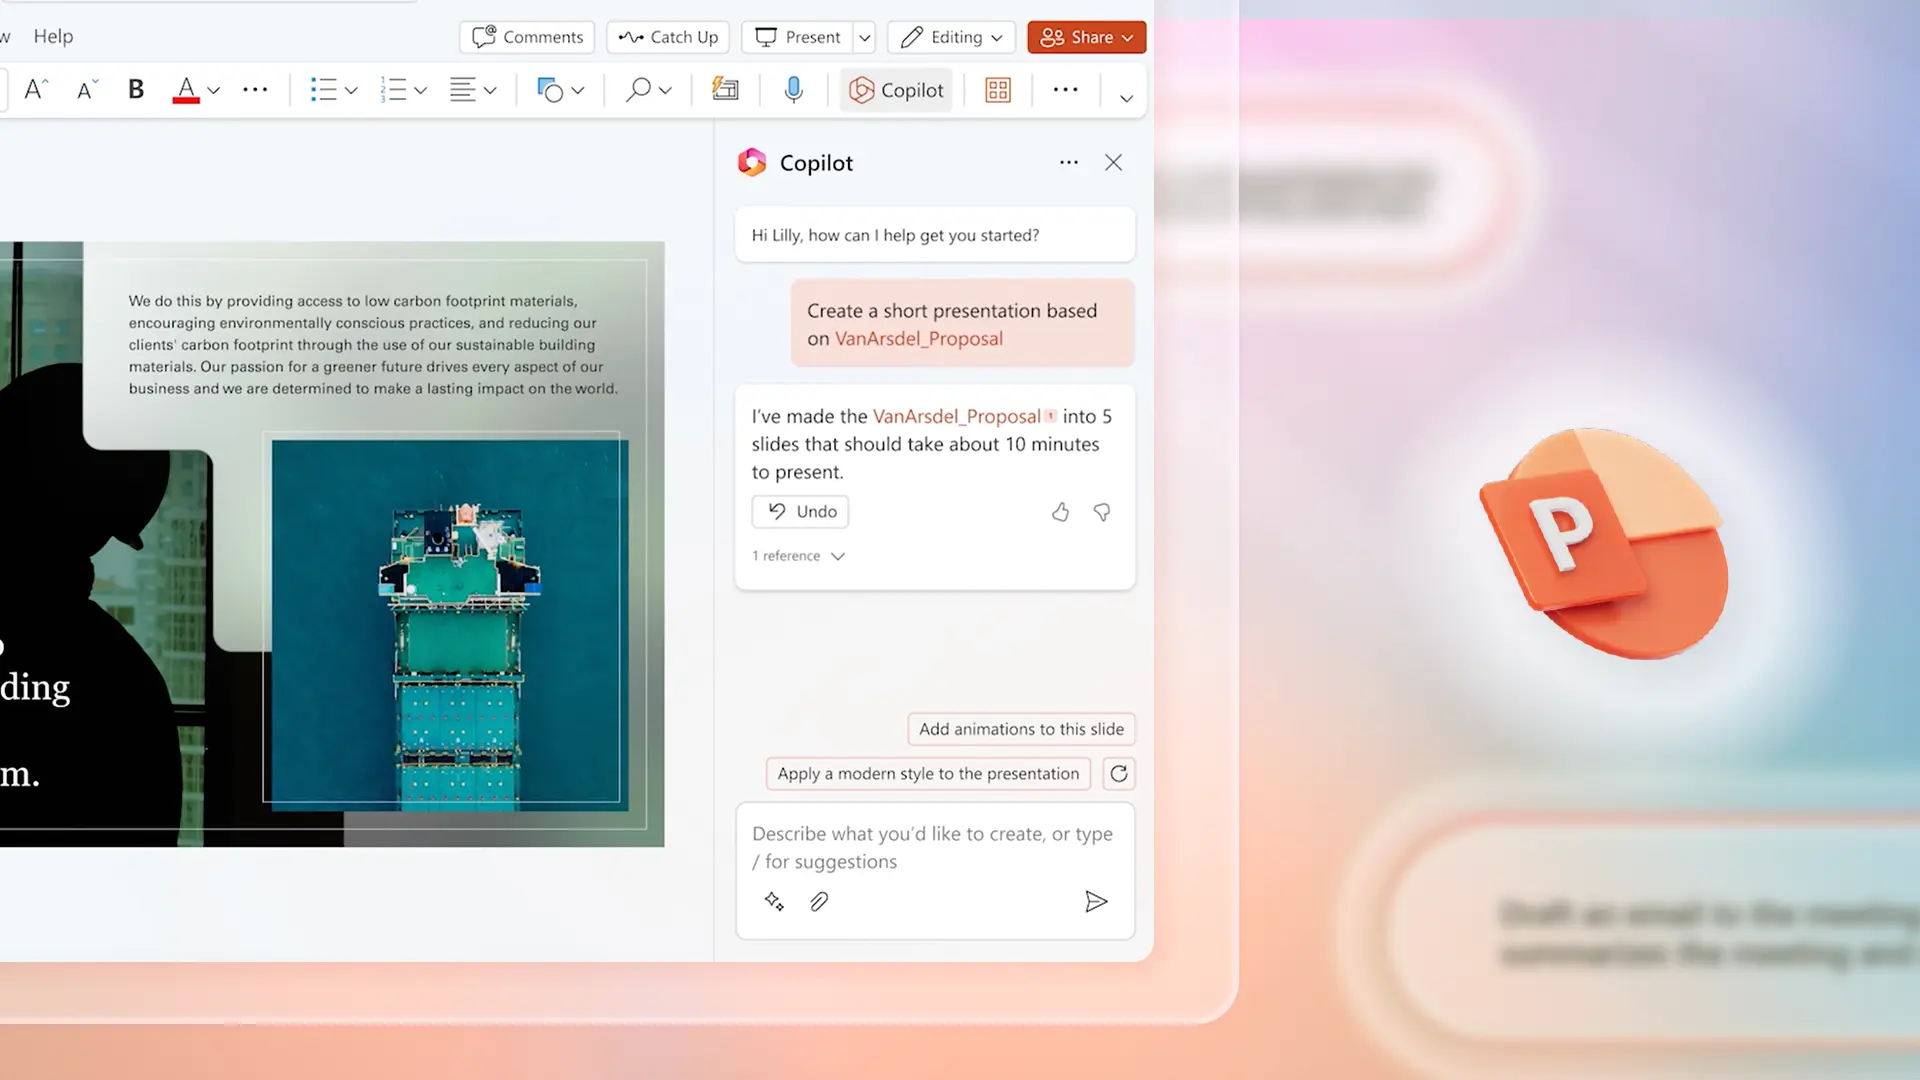Image resolution: width=1920 pixels, height=1080 pixels.
Task: Open the Help menu
Action: pos(53,36)
